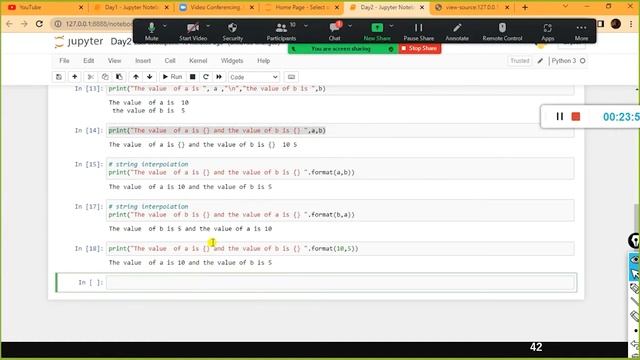640x360 pixels.
Task: Move selected cell up
Action: pos(136,77)
